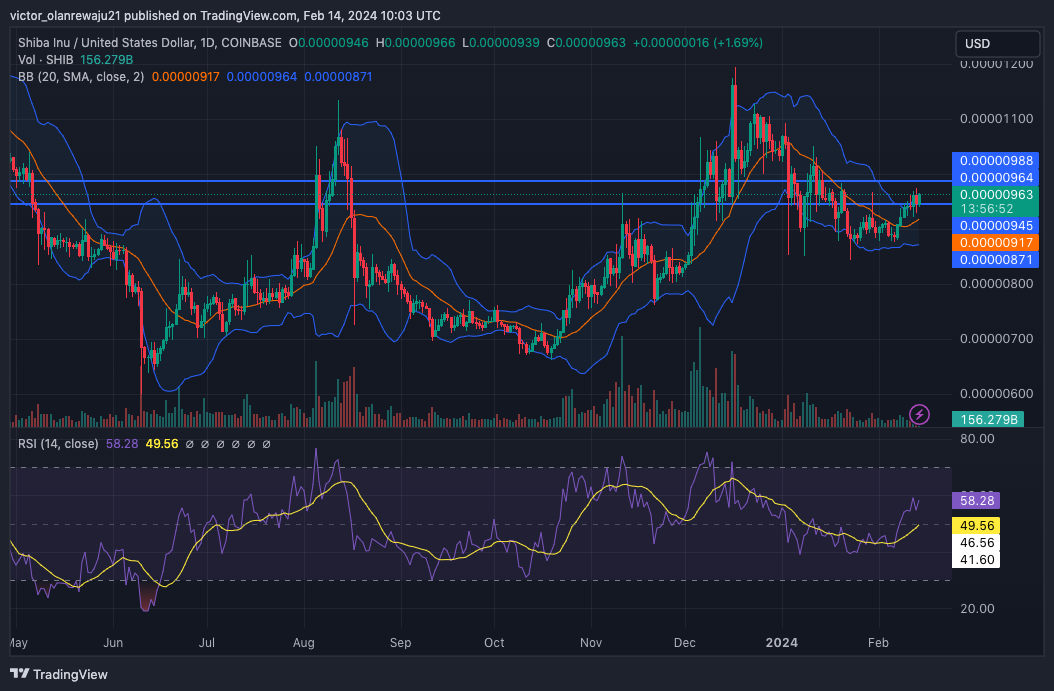Click the close price value C0.00000963
This screenshot has width=1054, height=691.
pyautogui.click(x=585, y=43)
